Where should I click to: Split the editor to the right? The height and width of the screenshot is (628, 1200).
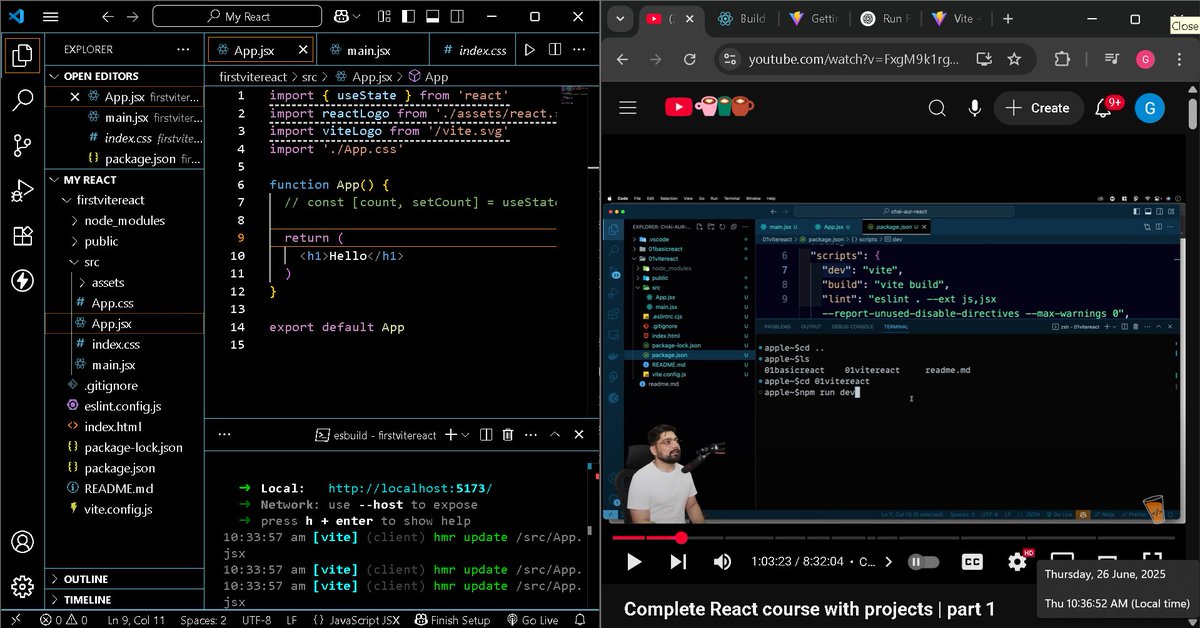[x=556, y=50]
